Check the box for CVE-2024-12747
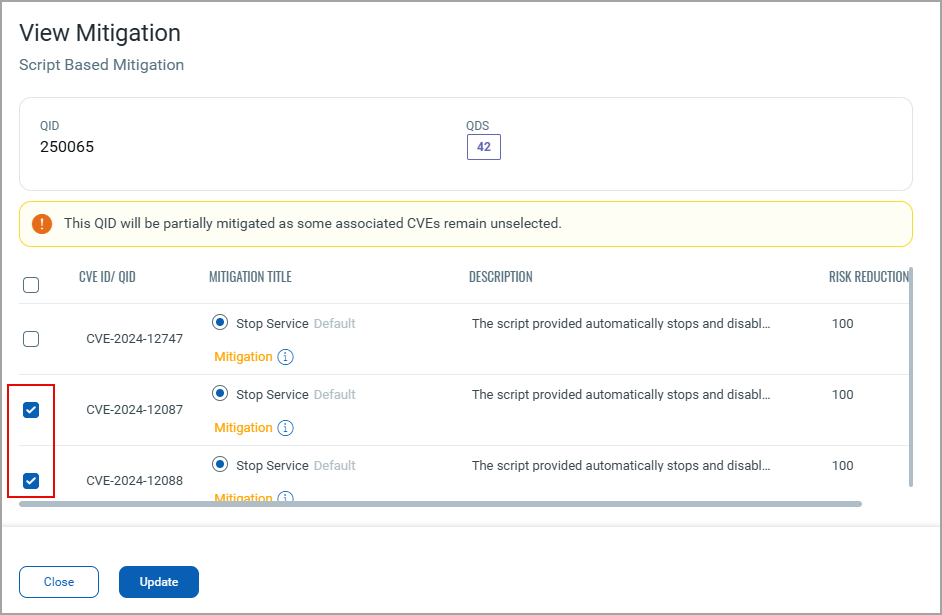 31,339
